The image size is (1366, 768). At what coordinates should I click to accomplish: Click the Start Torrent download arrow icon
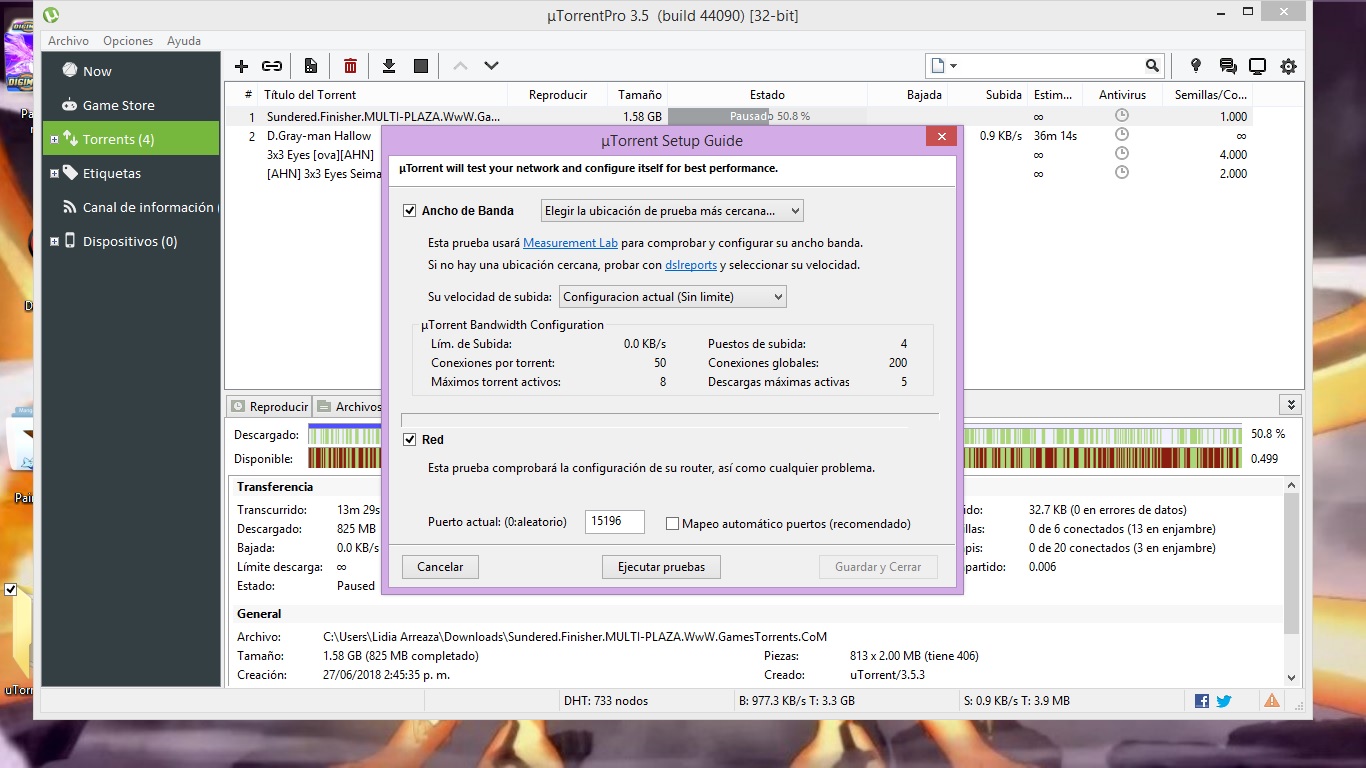point(389,66)
